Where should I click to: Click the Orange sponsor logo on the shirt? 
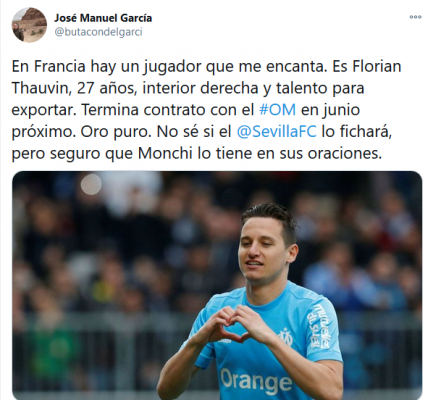coord(256,381)
